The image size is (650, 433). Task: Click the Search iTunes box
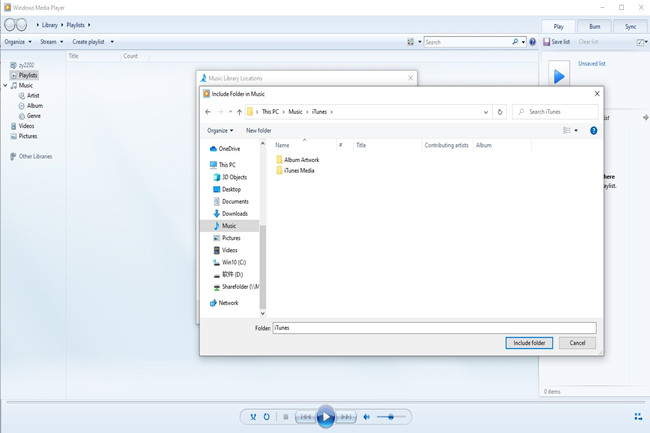tap(555, 112)
